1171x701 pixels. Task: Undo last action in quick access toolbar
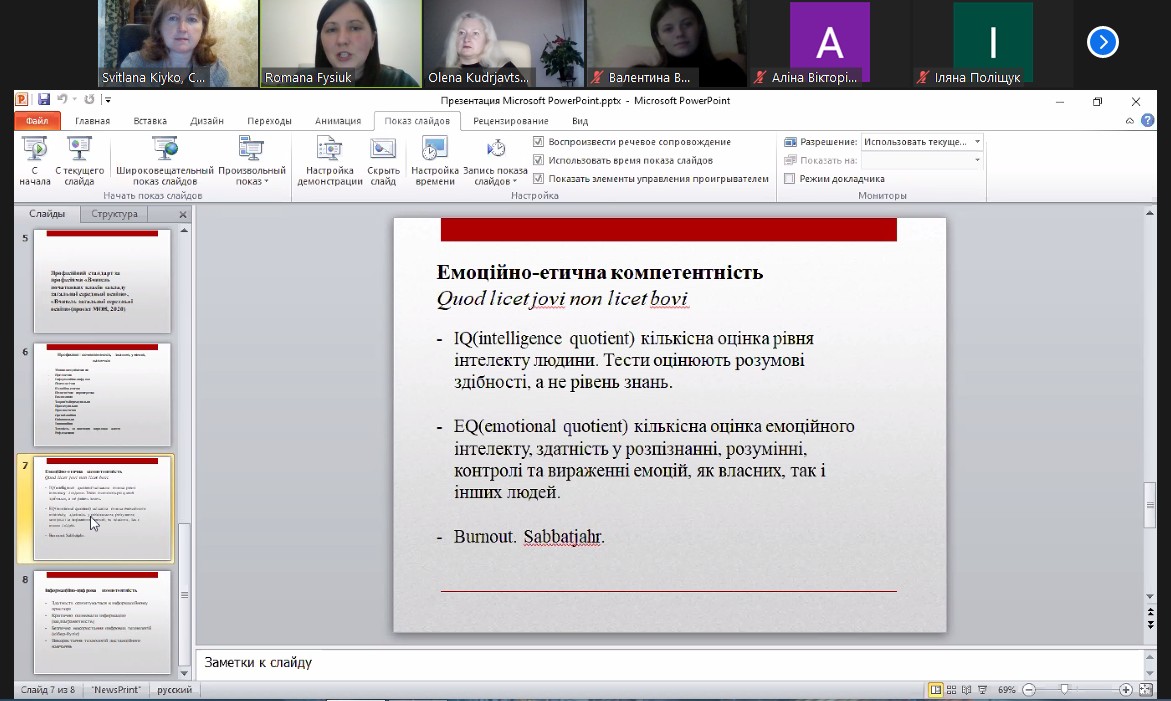[62, 99]
